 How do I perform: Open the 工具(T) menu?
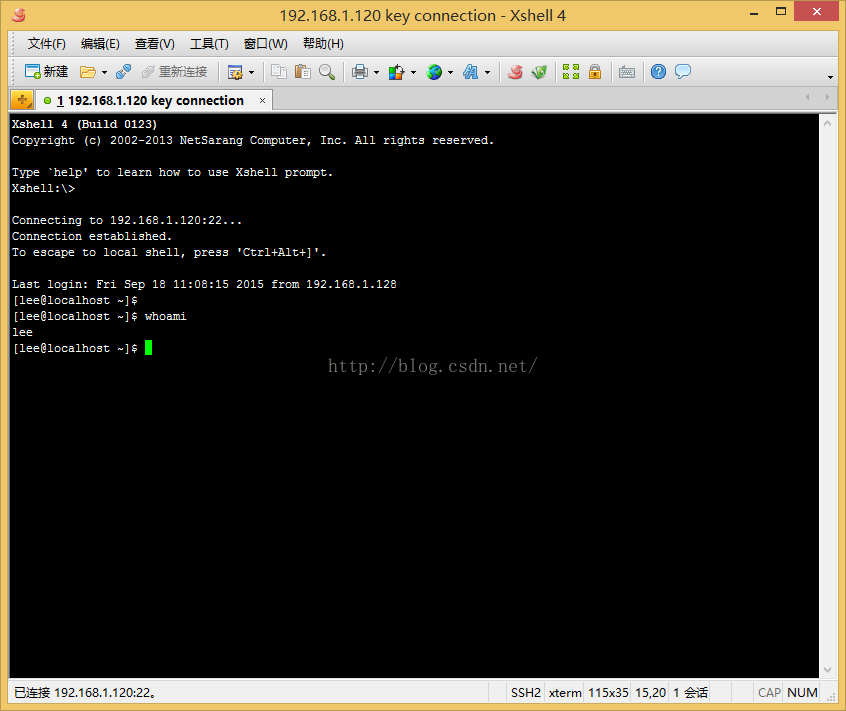coord(209,44)
